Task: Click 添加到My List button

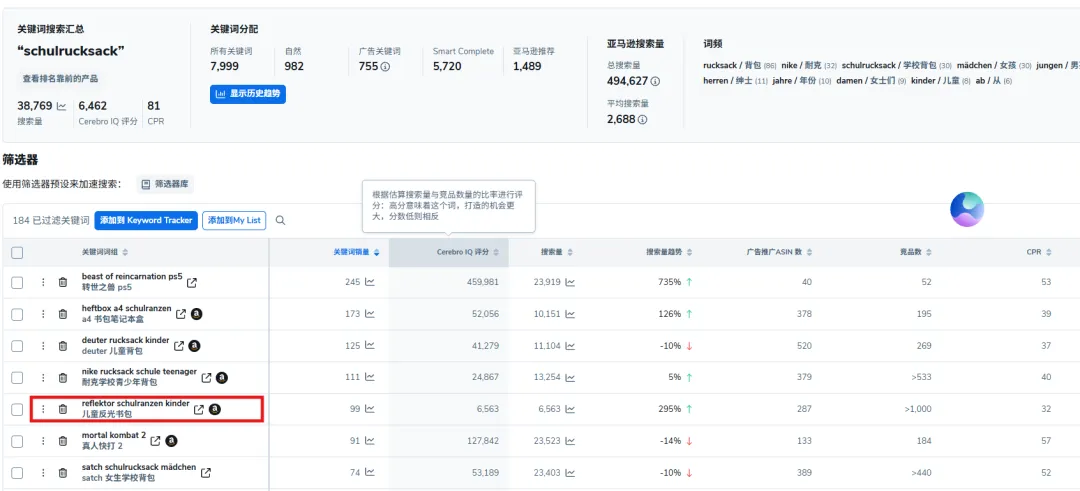Action: click(x=234, y=220)
